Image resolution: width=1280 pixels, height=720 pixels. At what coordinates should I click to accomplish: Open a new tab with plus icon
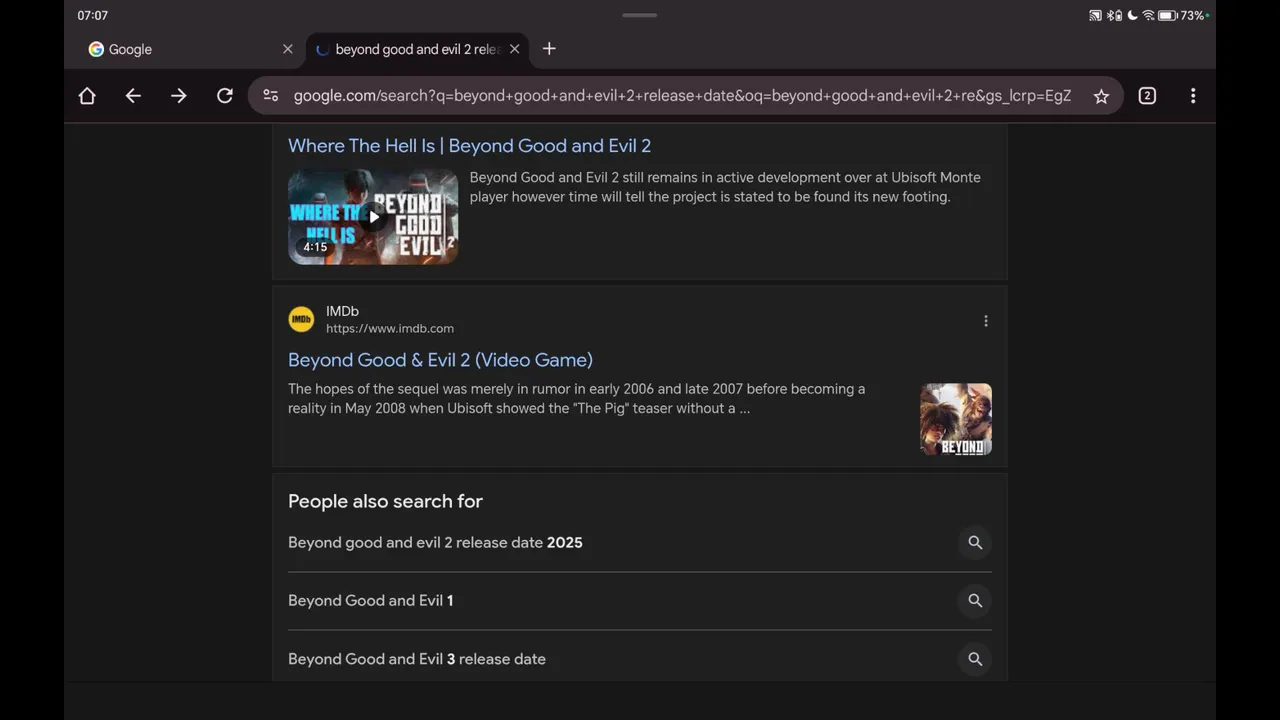tap(549, 49)
